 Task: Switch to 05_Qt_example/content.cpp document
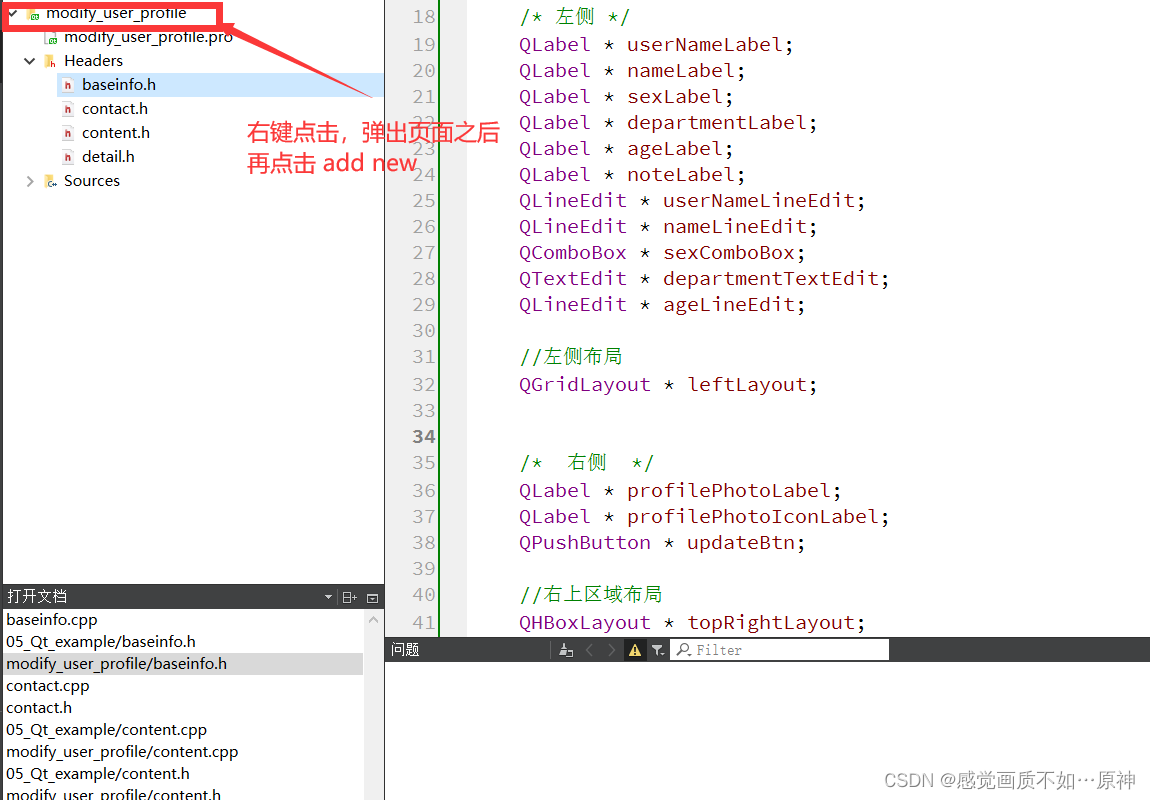point(106,730)
